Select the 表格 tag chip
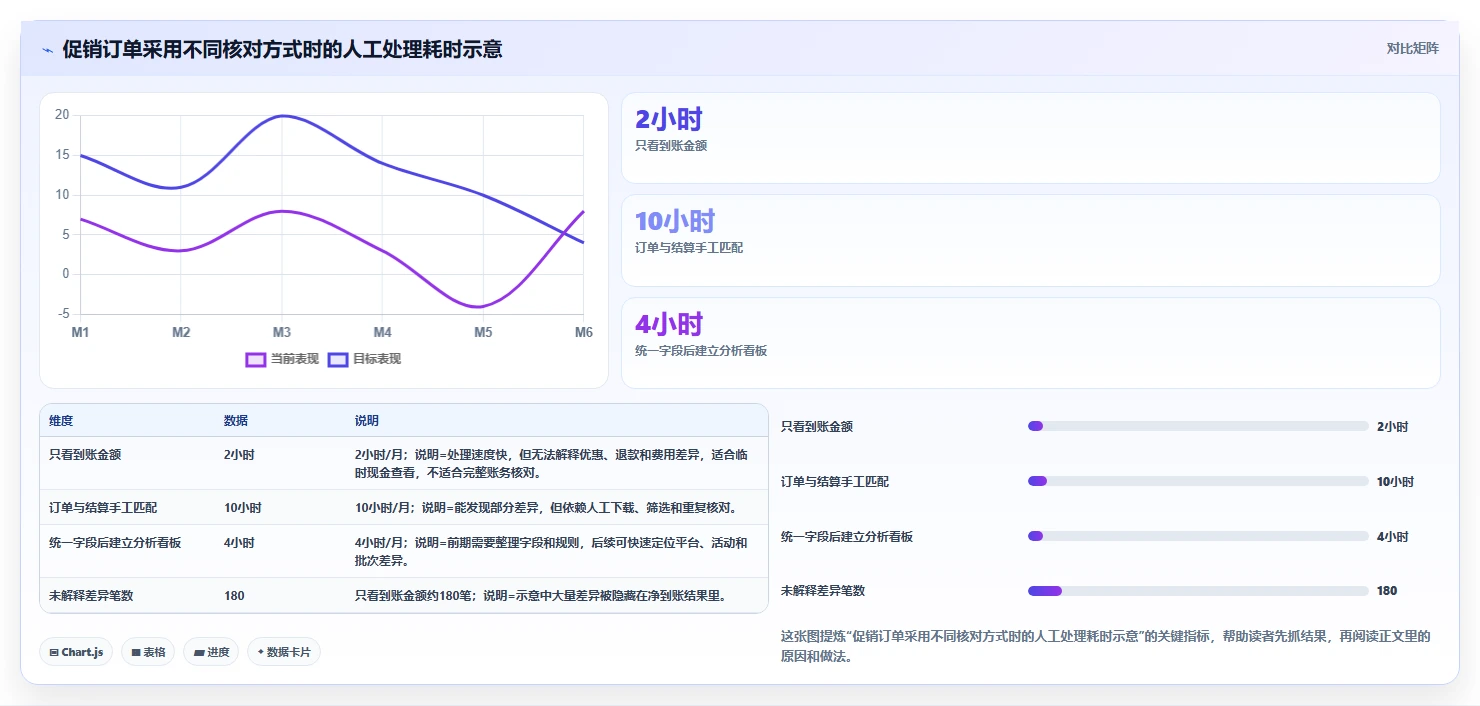This screenshot has height=706, width=1480. click(148, 652)
